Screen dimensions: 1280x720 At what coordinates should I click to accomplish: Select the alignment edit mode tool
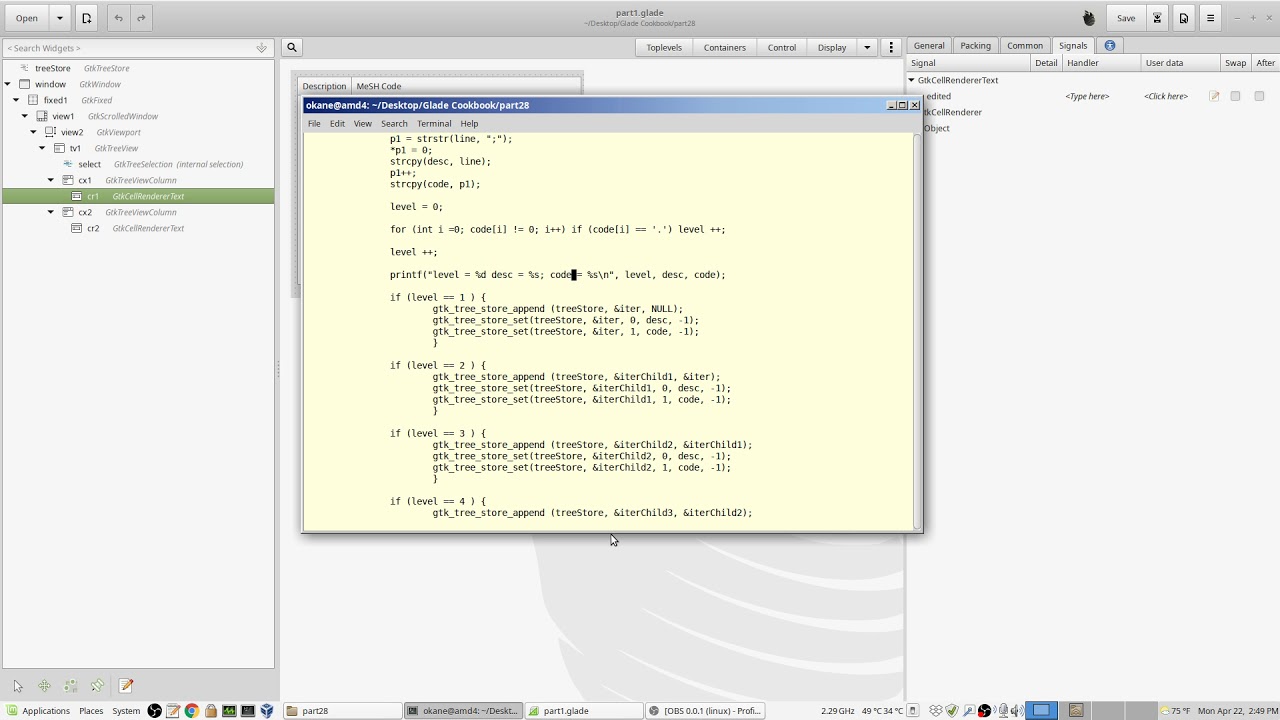pos(97,686)
